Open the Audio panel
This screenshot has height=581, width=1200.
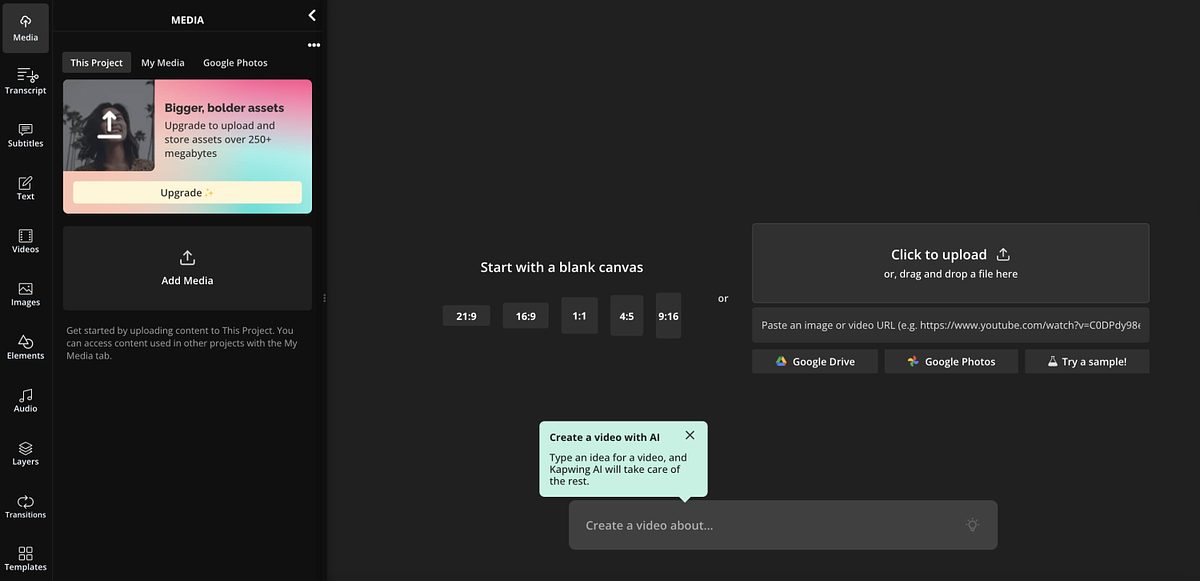coord(25,401)
